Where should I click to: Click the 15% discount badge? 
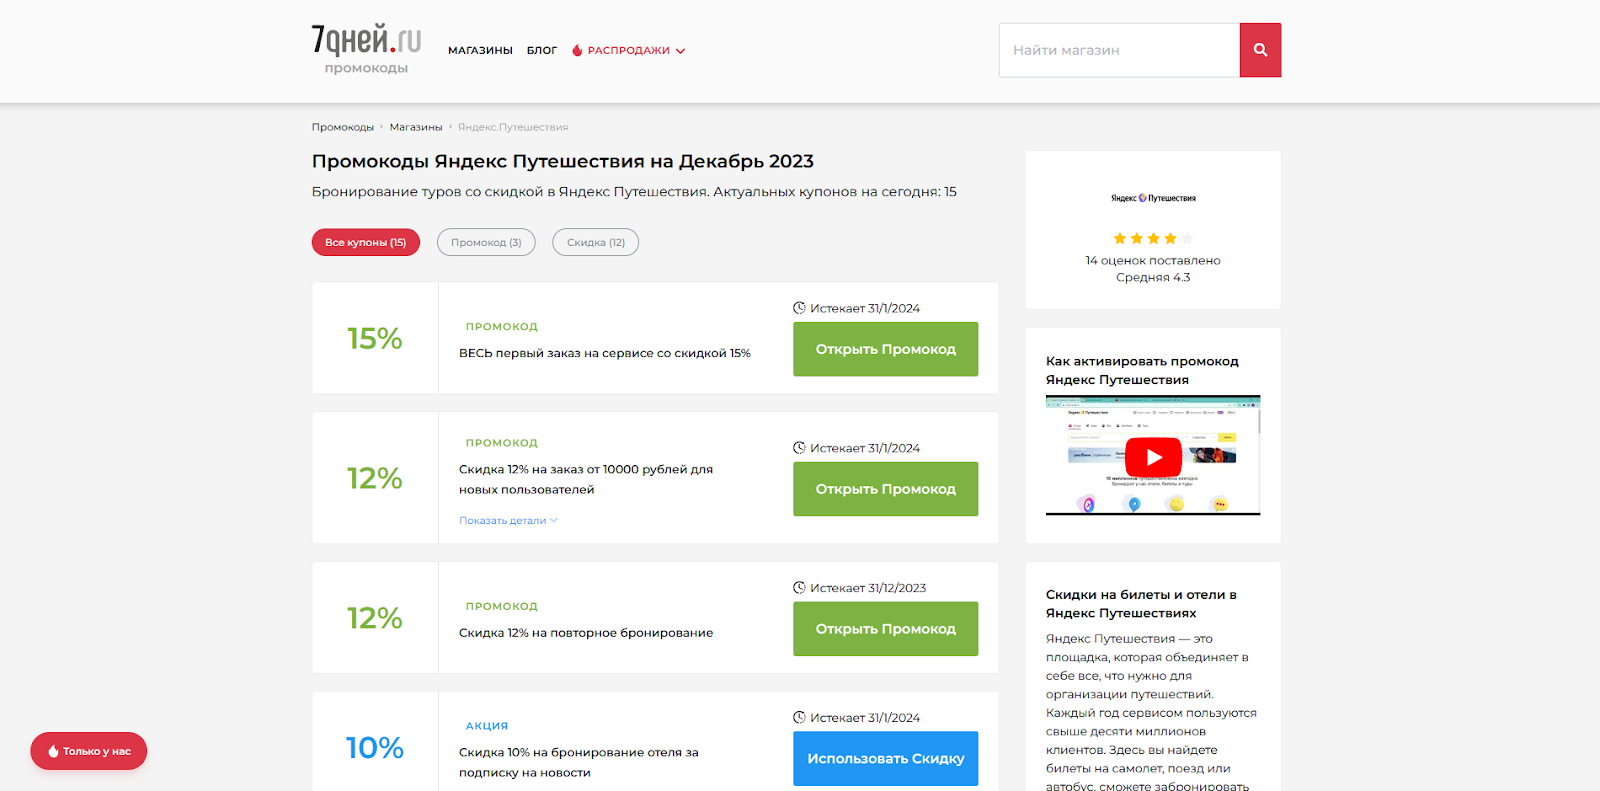pos(375,338)
